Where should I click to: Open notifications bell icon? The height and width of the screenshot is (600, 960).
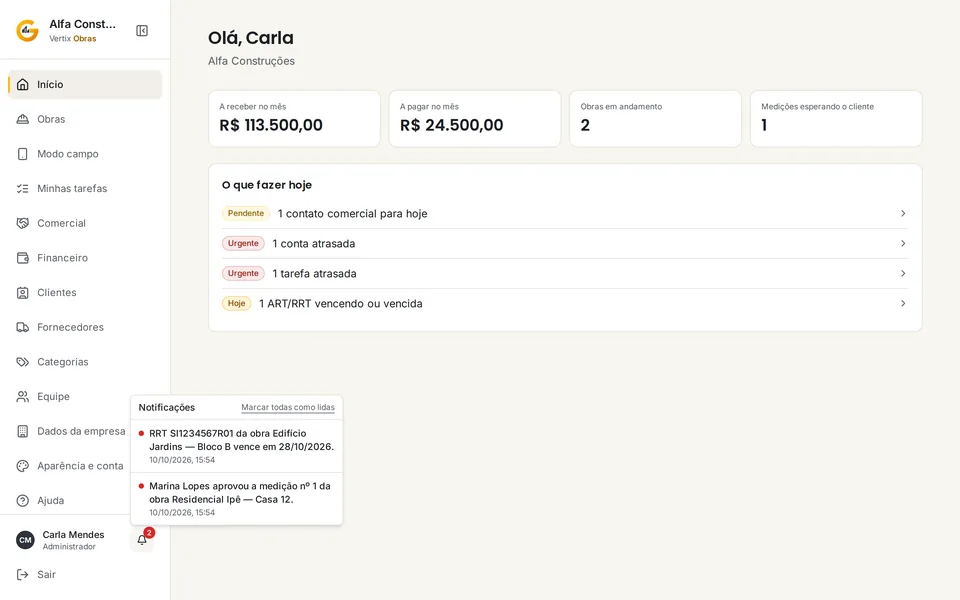142,540
